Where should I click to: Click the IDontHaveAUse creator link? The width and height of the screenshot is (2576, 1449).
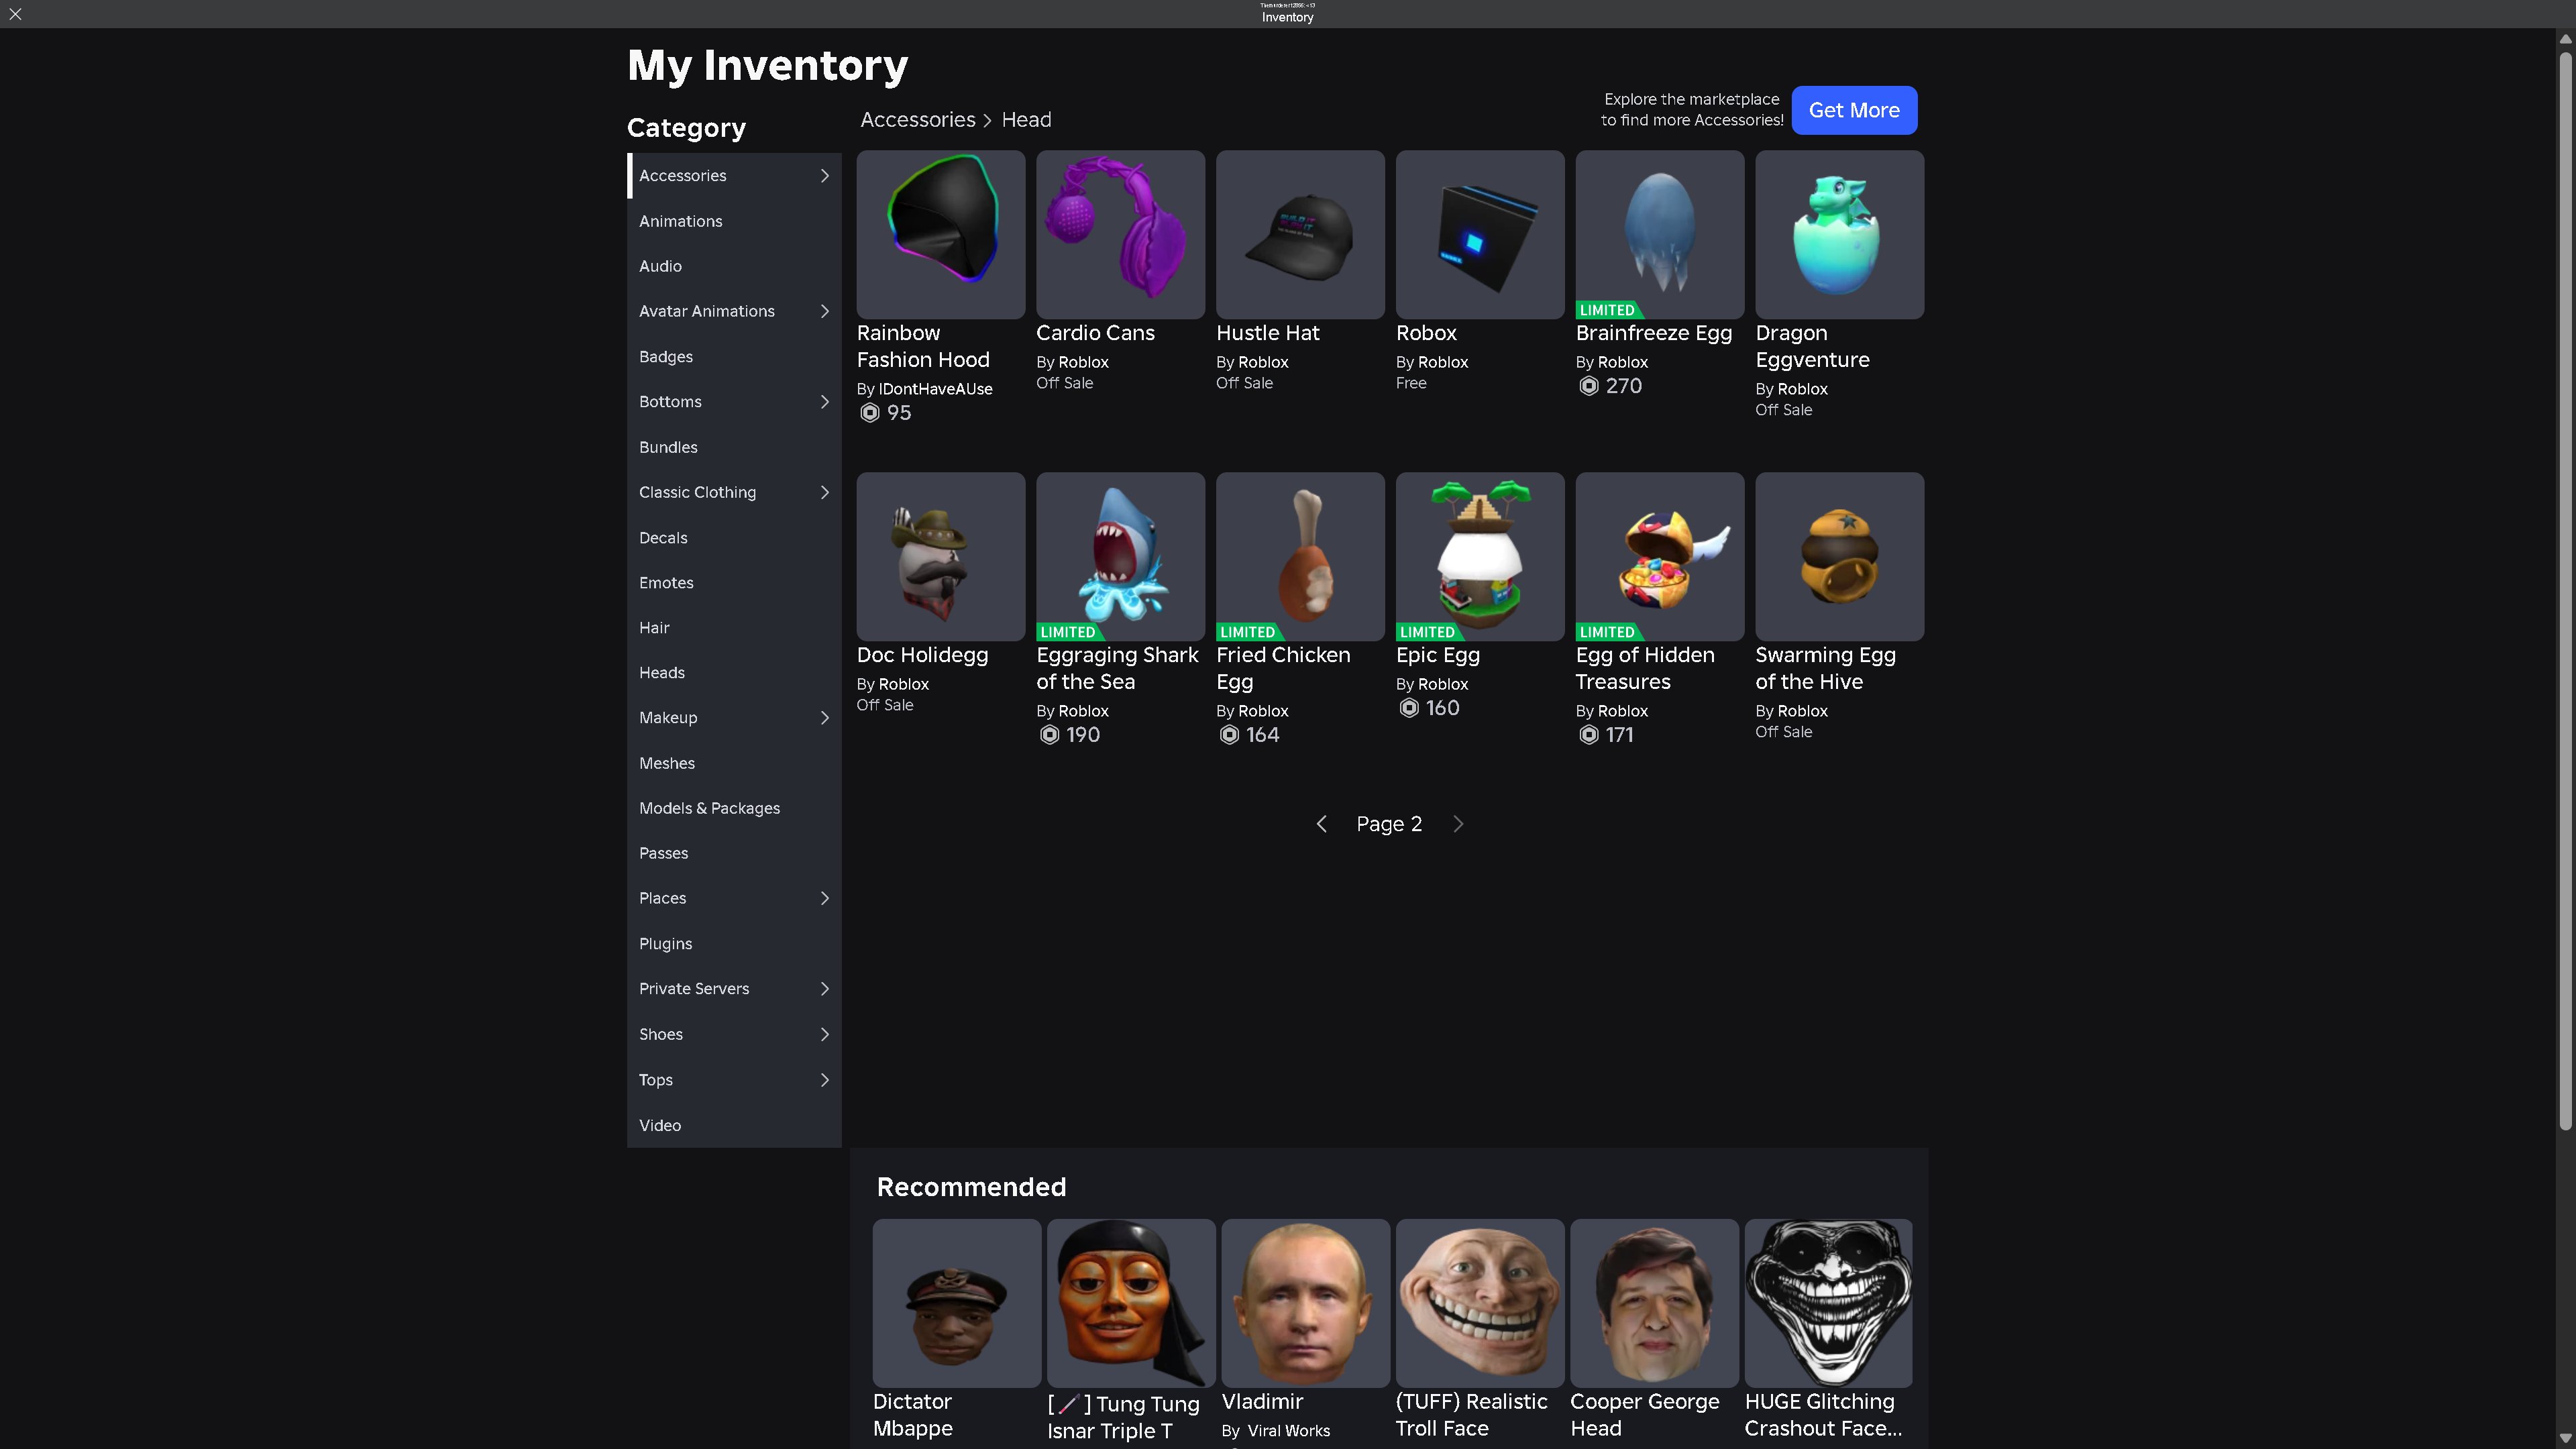point(935,389)
